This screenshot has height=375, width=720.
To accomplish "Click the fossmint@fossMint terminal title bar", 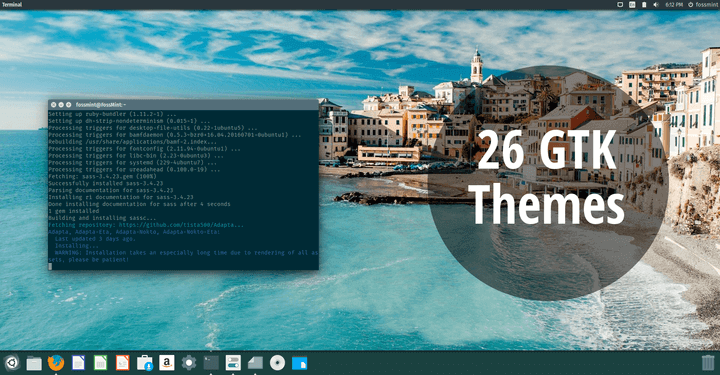I will point(184,105).
